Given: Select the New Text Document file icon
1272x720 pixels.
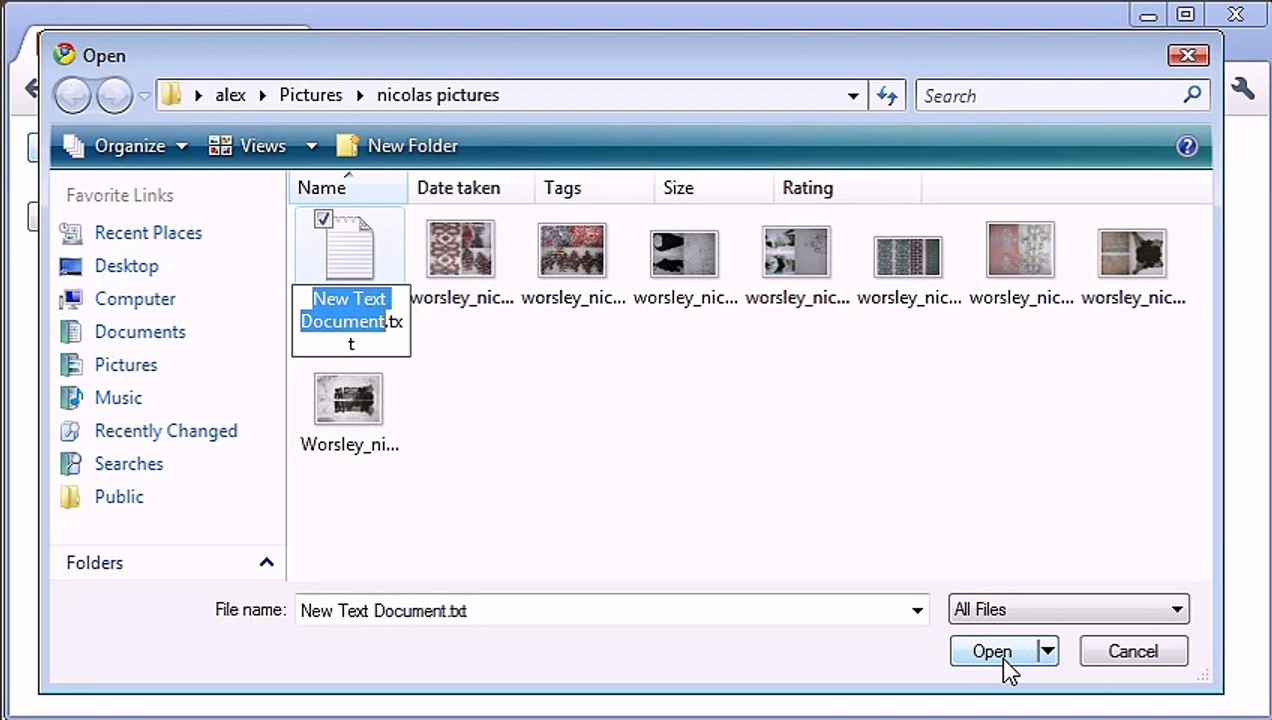Looking at the screenshot, I should coord(349,248).
